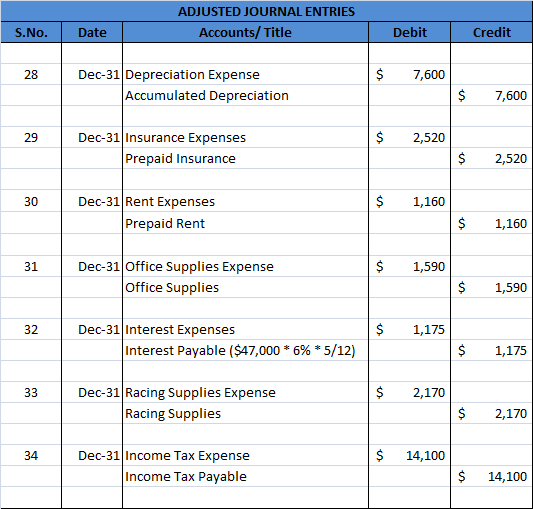533x509 pixels.
Task: Click the 2,170 debit amount
Action: 410,393
